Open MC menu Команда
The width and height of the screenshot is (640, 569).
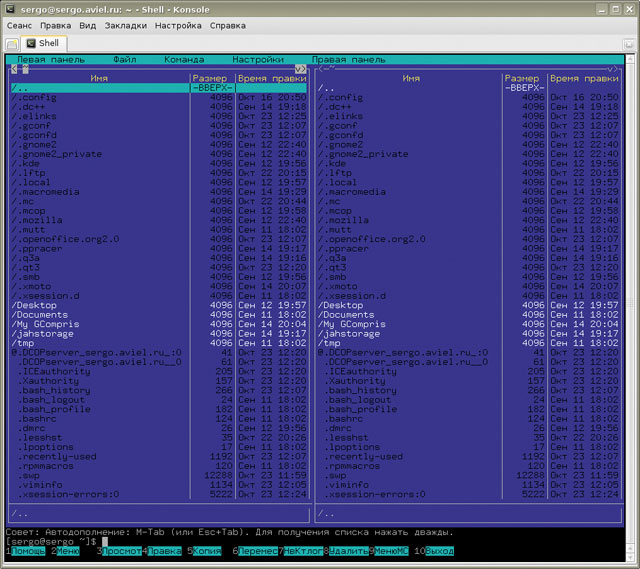click(x=184, y=60)
